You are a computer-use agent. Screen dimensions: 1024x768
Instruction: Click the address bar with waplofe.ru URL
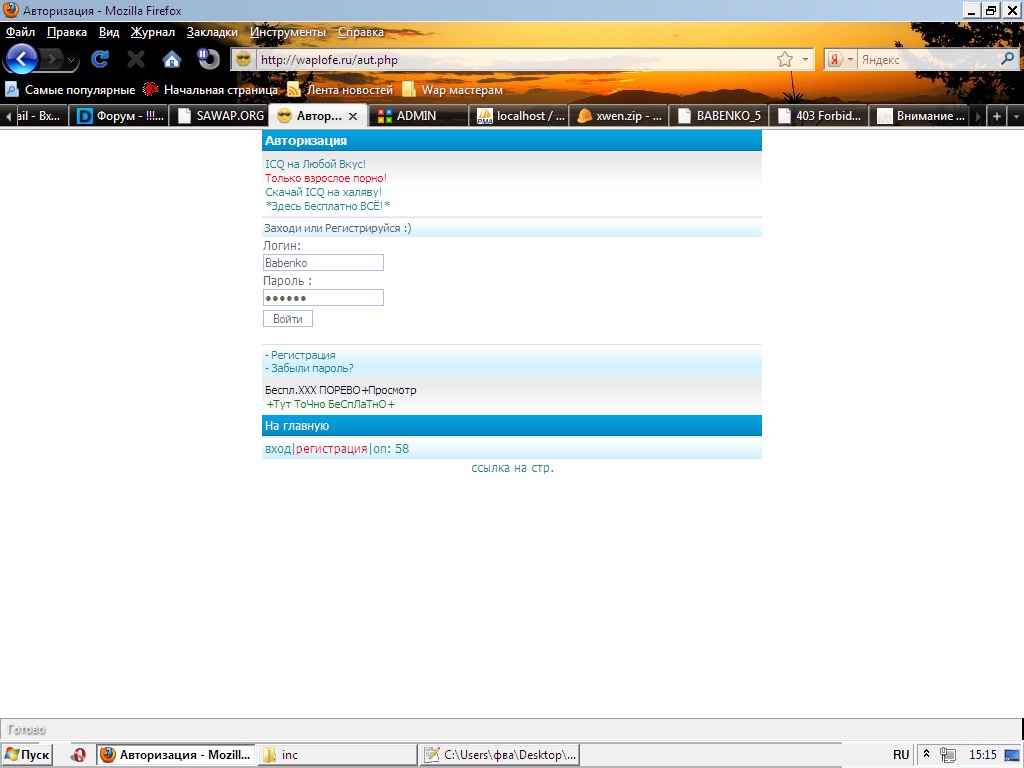[516, 59]
